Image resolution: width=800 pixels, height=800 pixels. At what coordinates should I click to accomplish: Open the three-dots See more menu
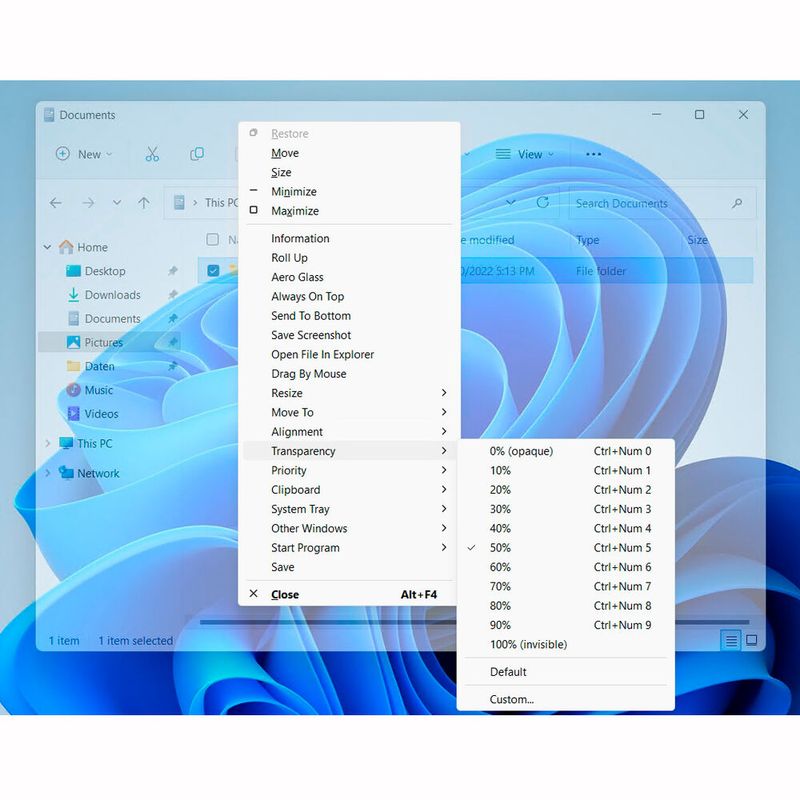[593, 154]
